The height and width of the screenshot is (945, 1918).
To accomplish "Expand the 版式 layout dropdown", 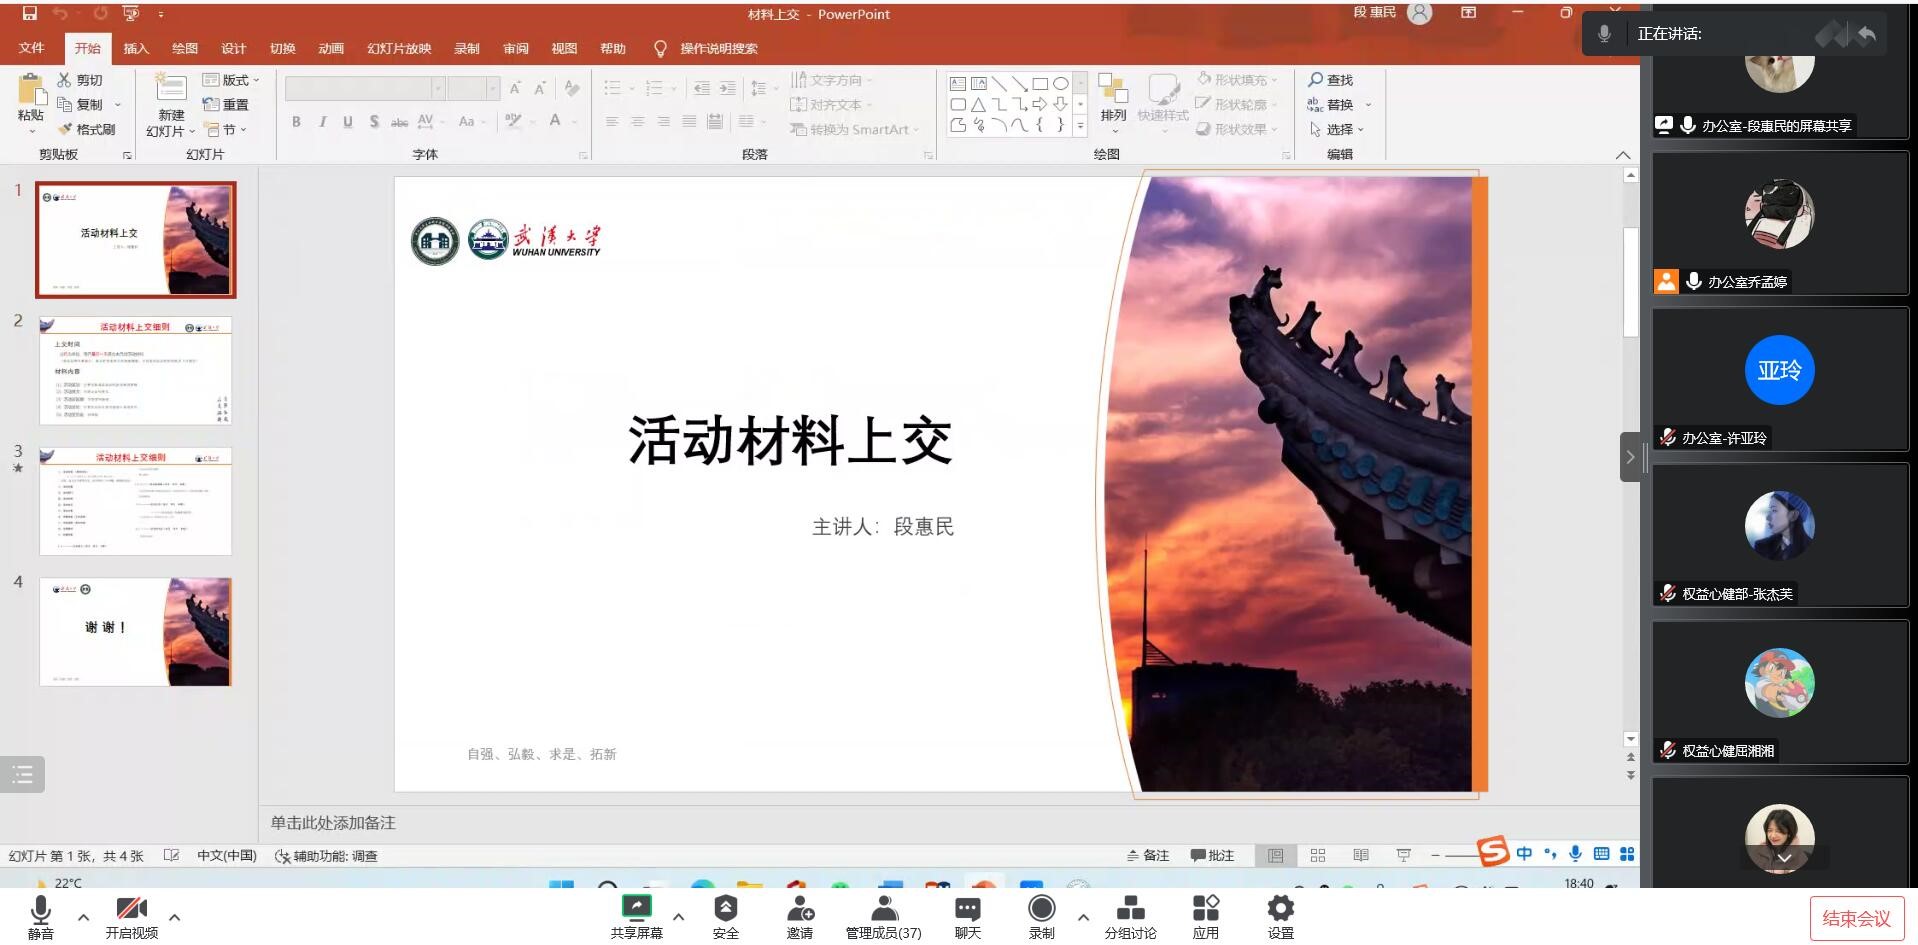I will click(x=232, y=80).
